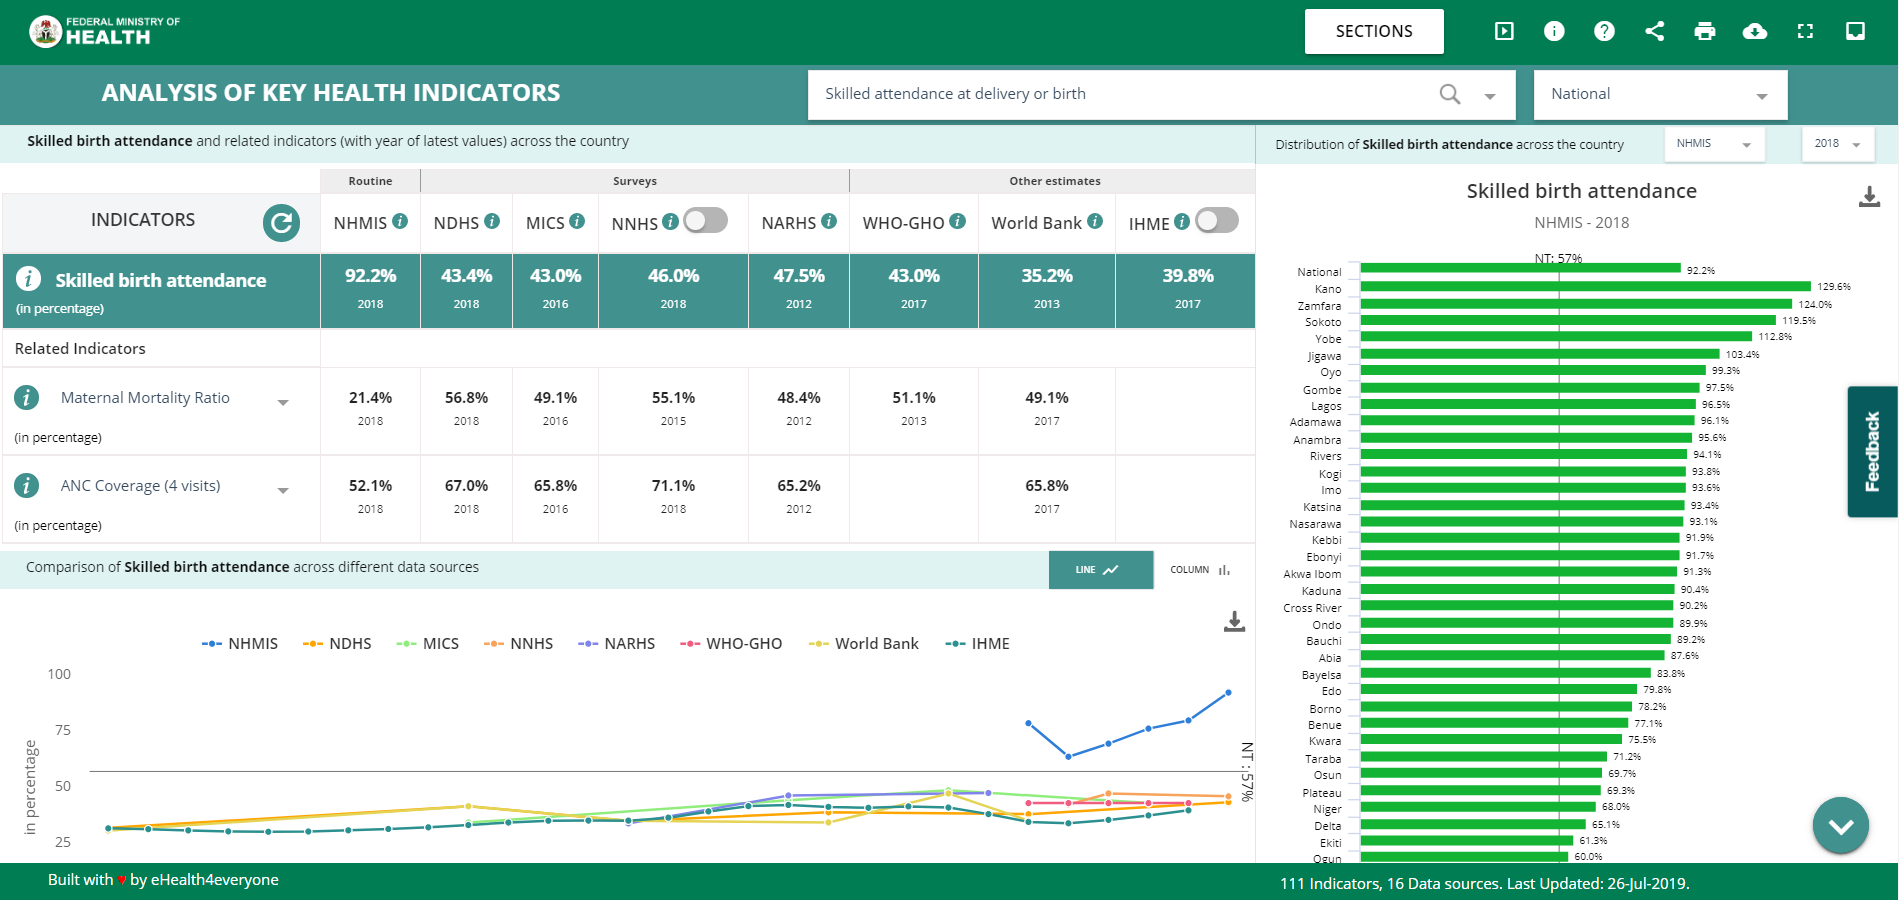Open the World Bank info icon
Screen dimensions: 1899x900
coord(1095,221)
